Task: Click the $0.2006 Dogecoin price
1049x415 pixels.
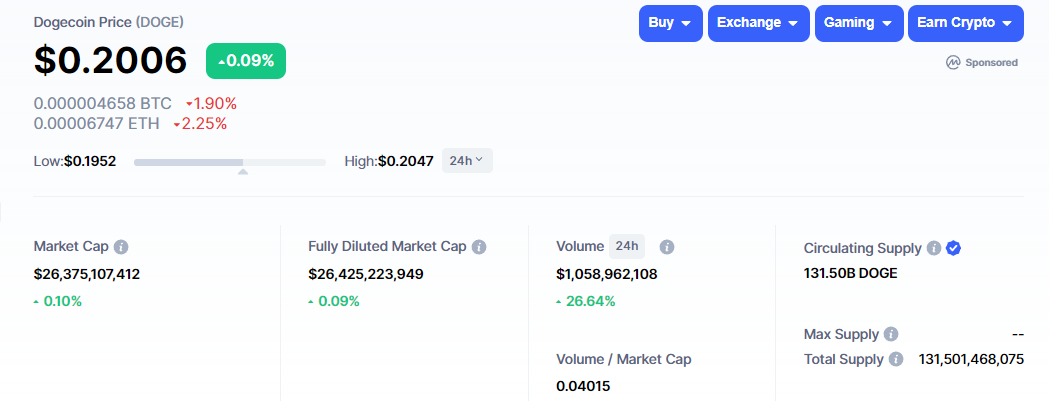Action: click(110, 60)
